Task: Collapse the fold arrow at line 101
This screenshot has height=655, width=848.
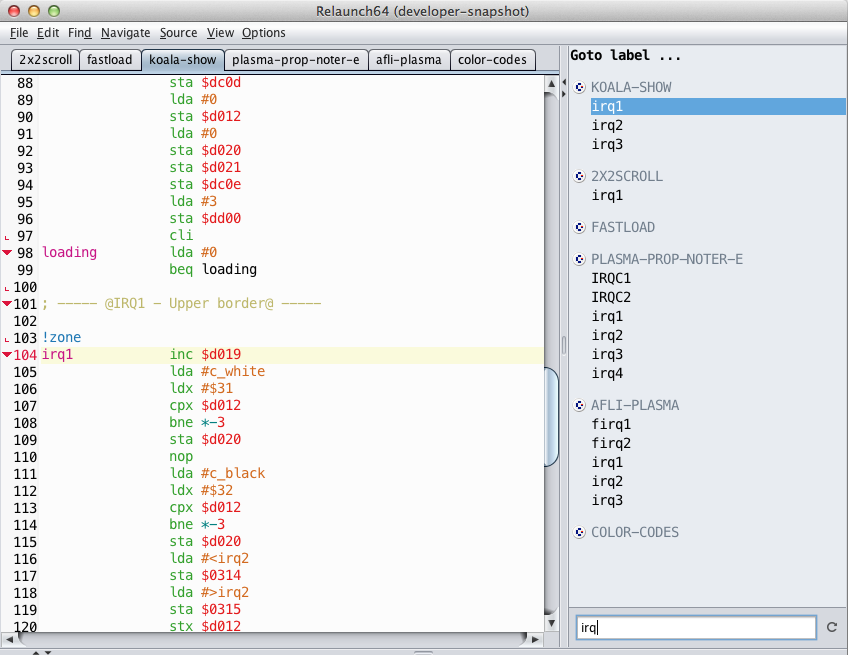Action: point(7,304)
